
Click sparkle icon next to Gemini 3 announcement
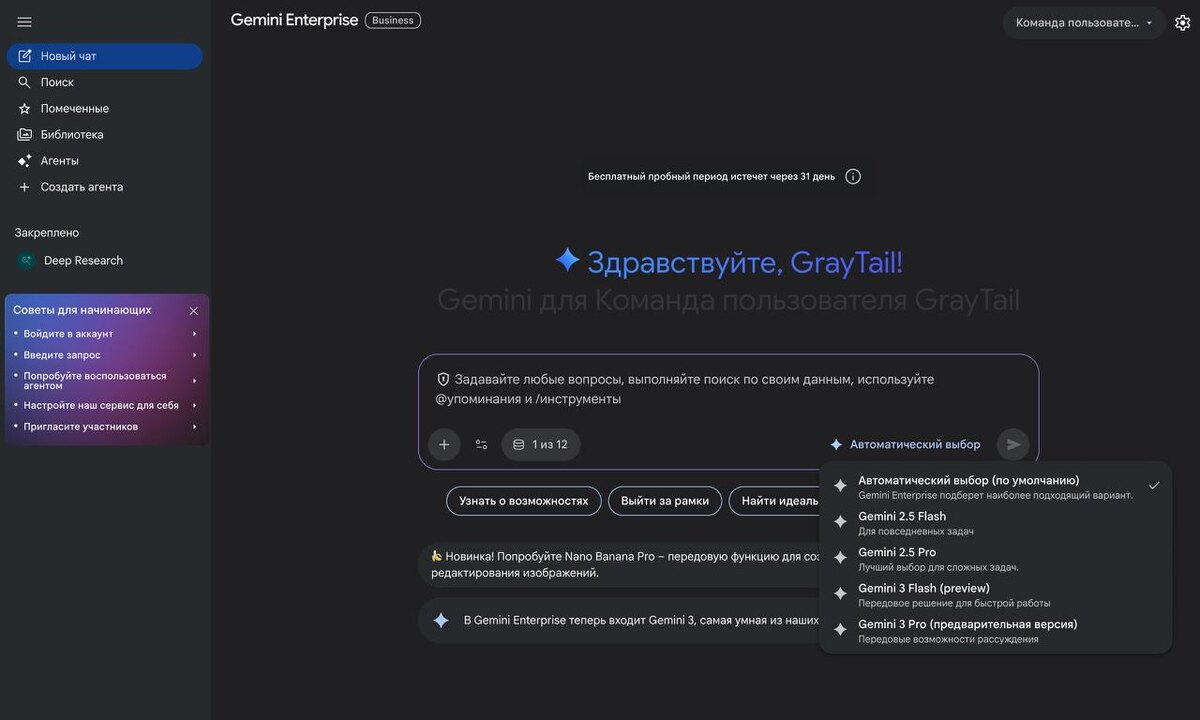coord(440,620)
